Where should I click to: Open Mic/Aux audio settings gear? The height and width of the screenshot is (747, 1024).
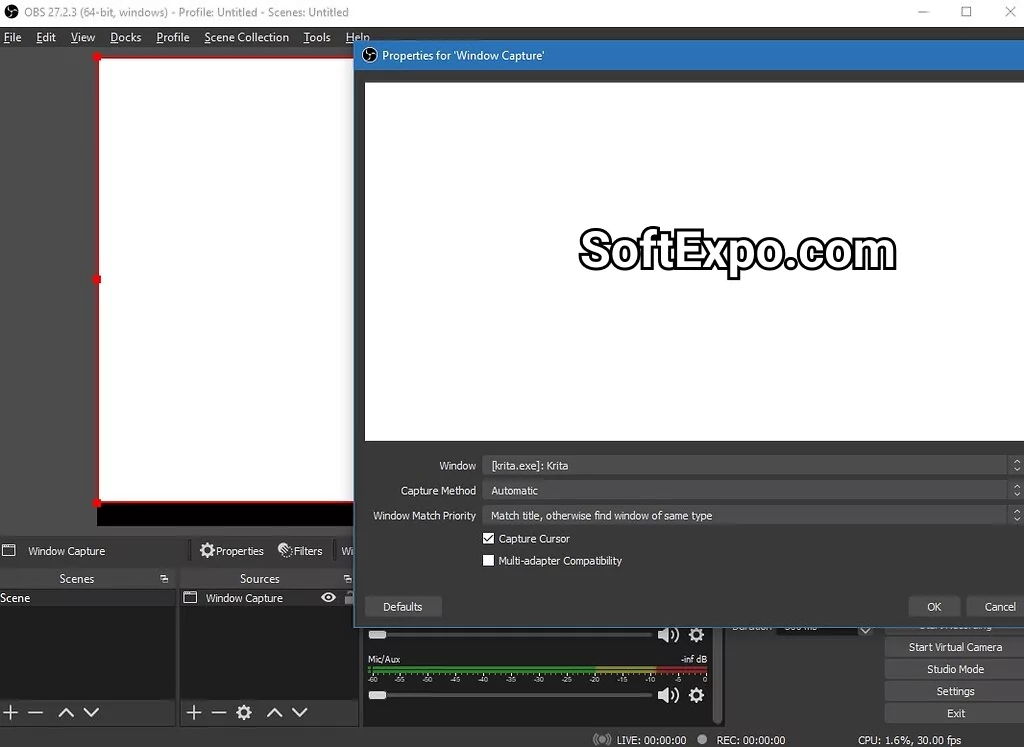tap(697, 695)
